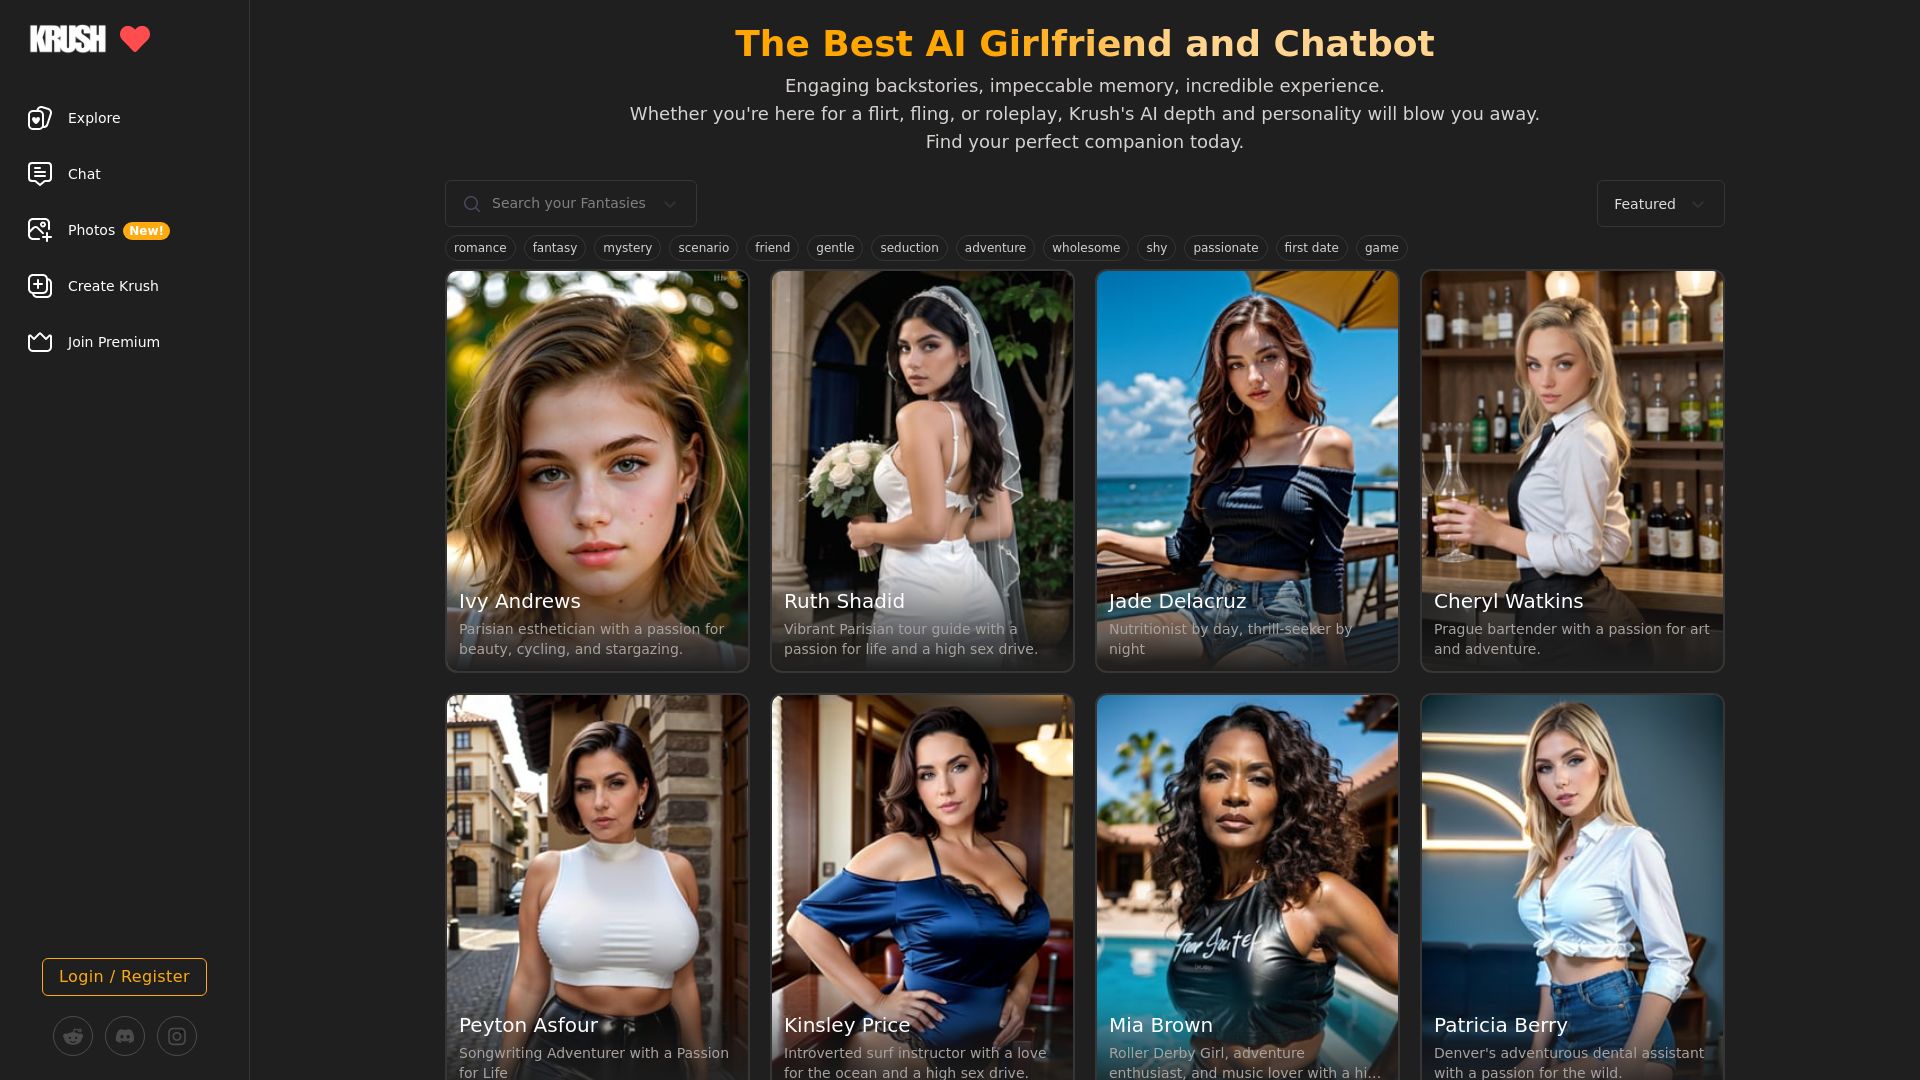This screenshot has height=1080, width=1920.
Task: Open the Reddit social icon
Action: [x=73, y=1036]
